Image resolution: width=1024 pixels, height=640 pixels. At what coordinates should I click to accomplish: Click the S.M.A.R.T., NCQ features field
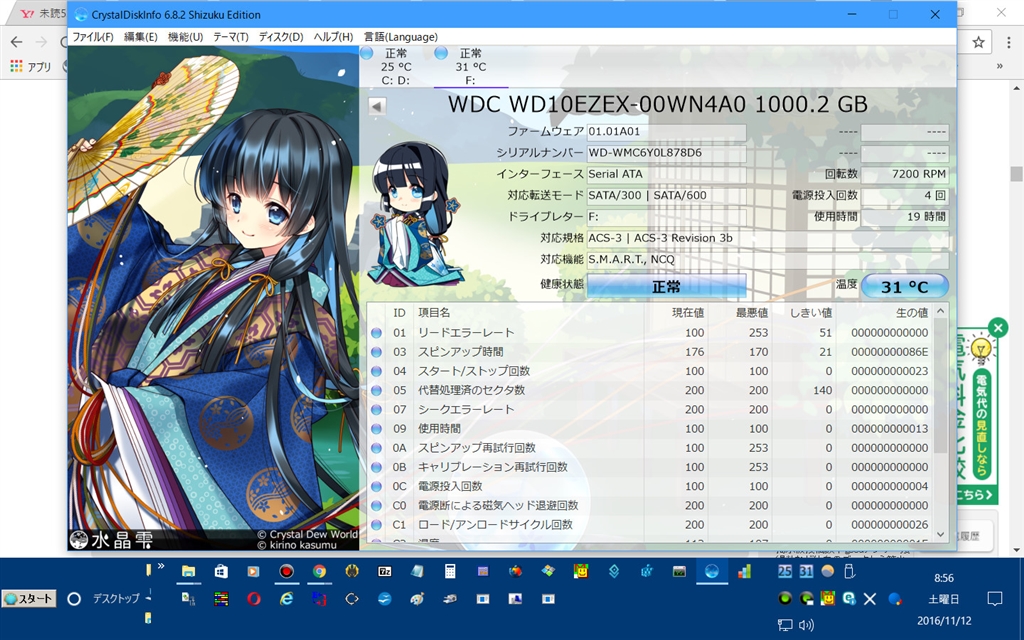[x=767, y=259]
